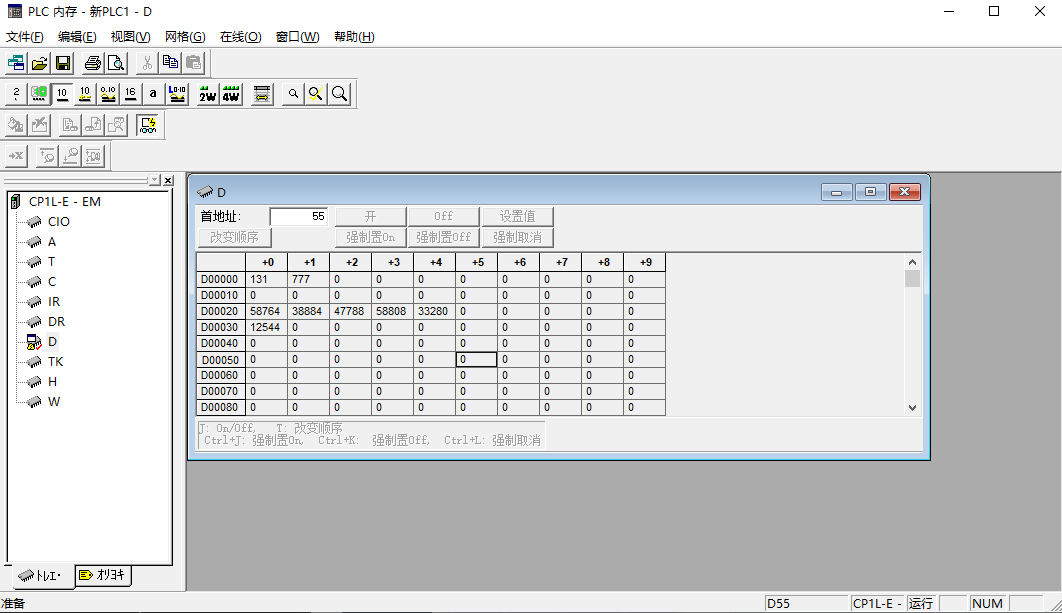Toggle the decimal 10 display format button

pyautogui.click(x=62, y=94)
